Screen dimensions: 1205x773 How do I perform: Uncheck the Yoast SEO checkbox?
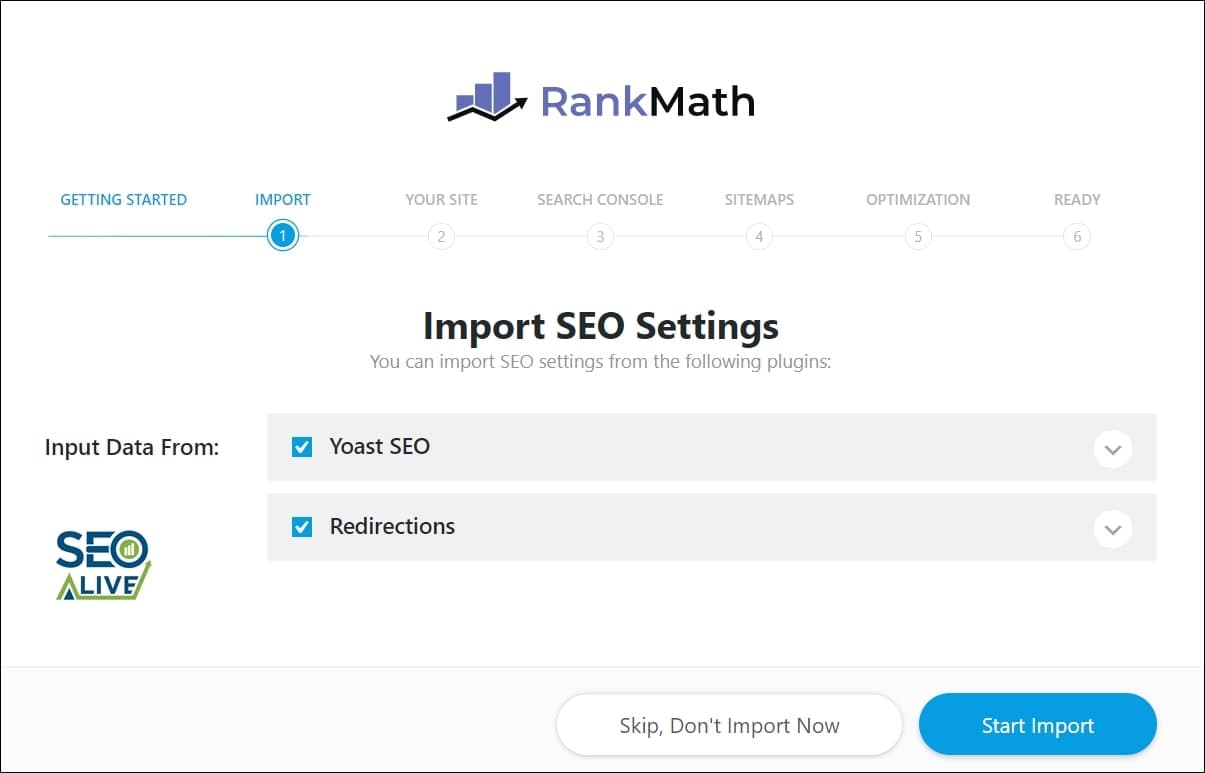click(302, 447)
